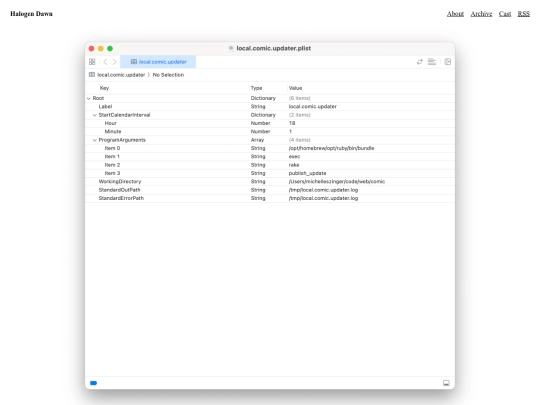Viewport: 540px width, 405px height.
Task: Collapse the StartCalendarInterval disclosure arrow
Action: pyautogui.click(x=95, y=115)
